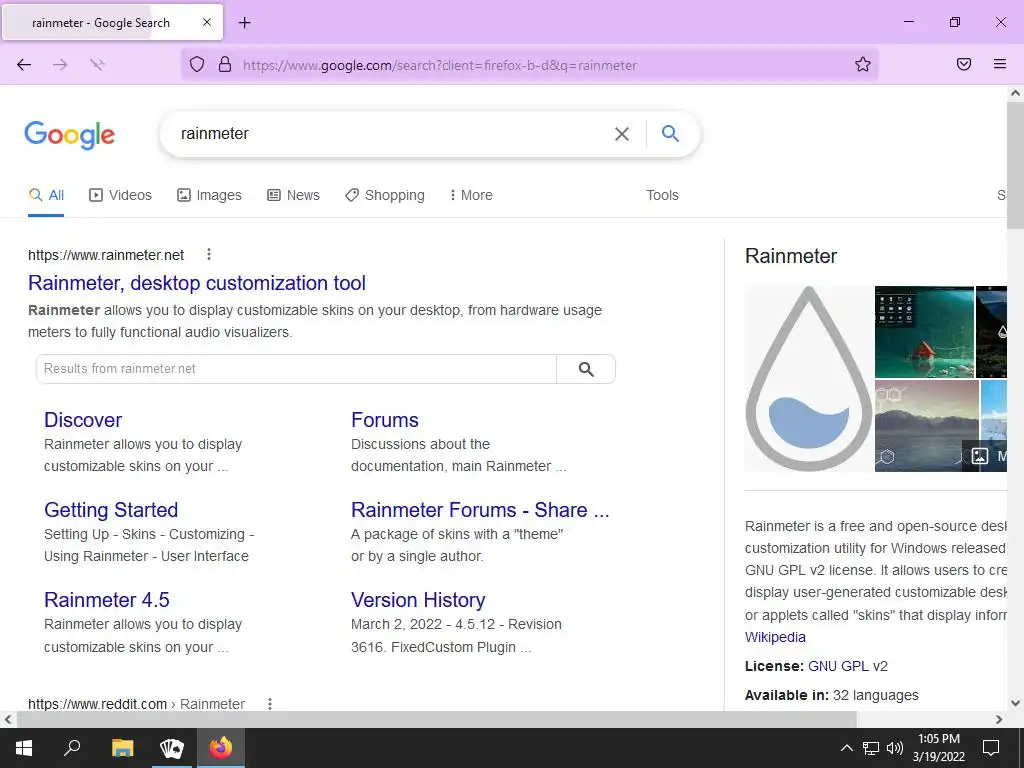Click the Firefox taskbar icon
Image resolution: width=1024 pixels, height=768 pixels.
(x=221, y=748)
